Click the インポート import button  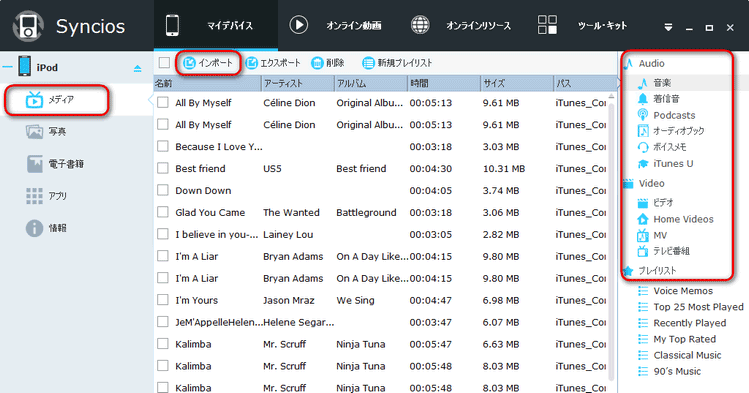[208, 63]
